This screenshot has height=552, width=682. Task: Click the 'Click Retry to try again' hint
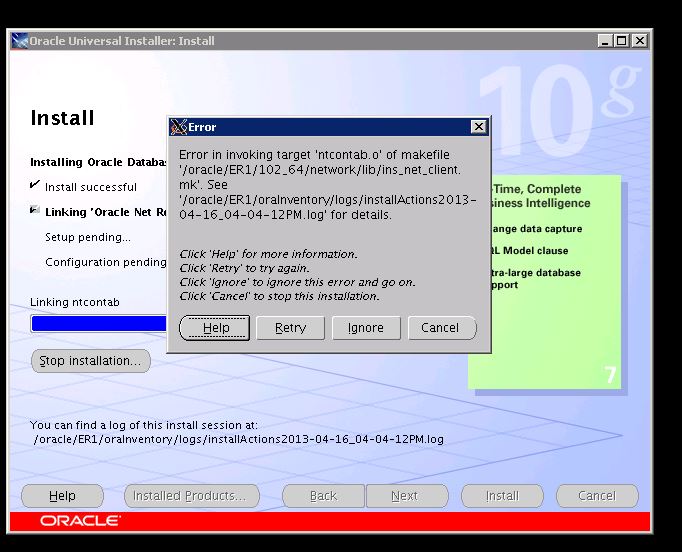(244, 268)
